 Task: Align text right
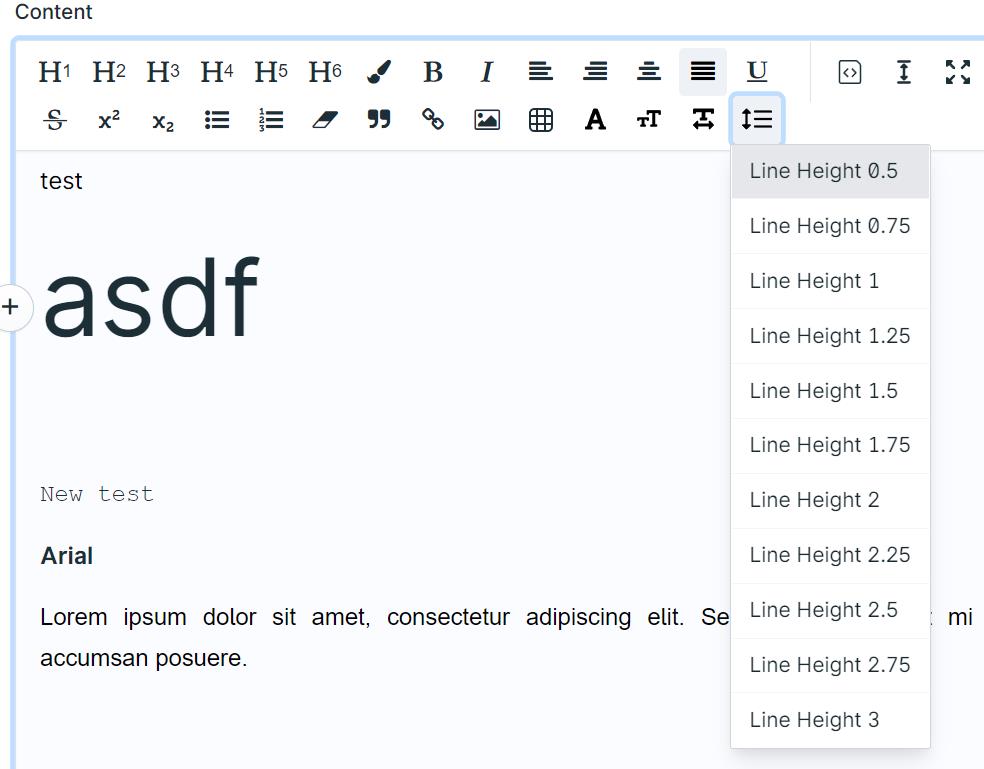595,72
